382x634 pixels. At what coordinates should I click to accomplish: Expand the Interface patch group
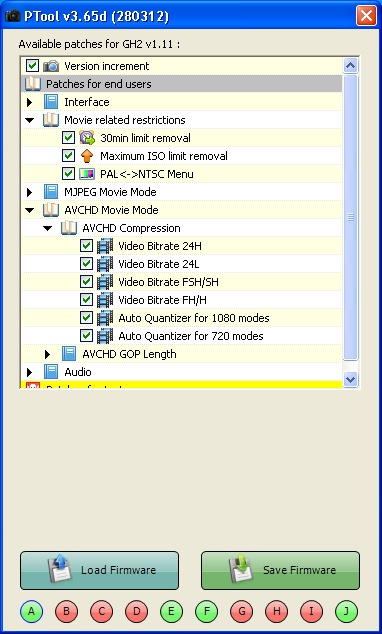point(29,102)
